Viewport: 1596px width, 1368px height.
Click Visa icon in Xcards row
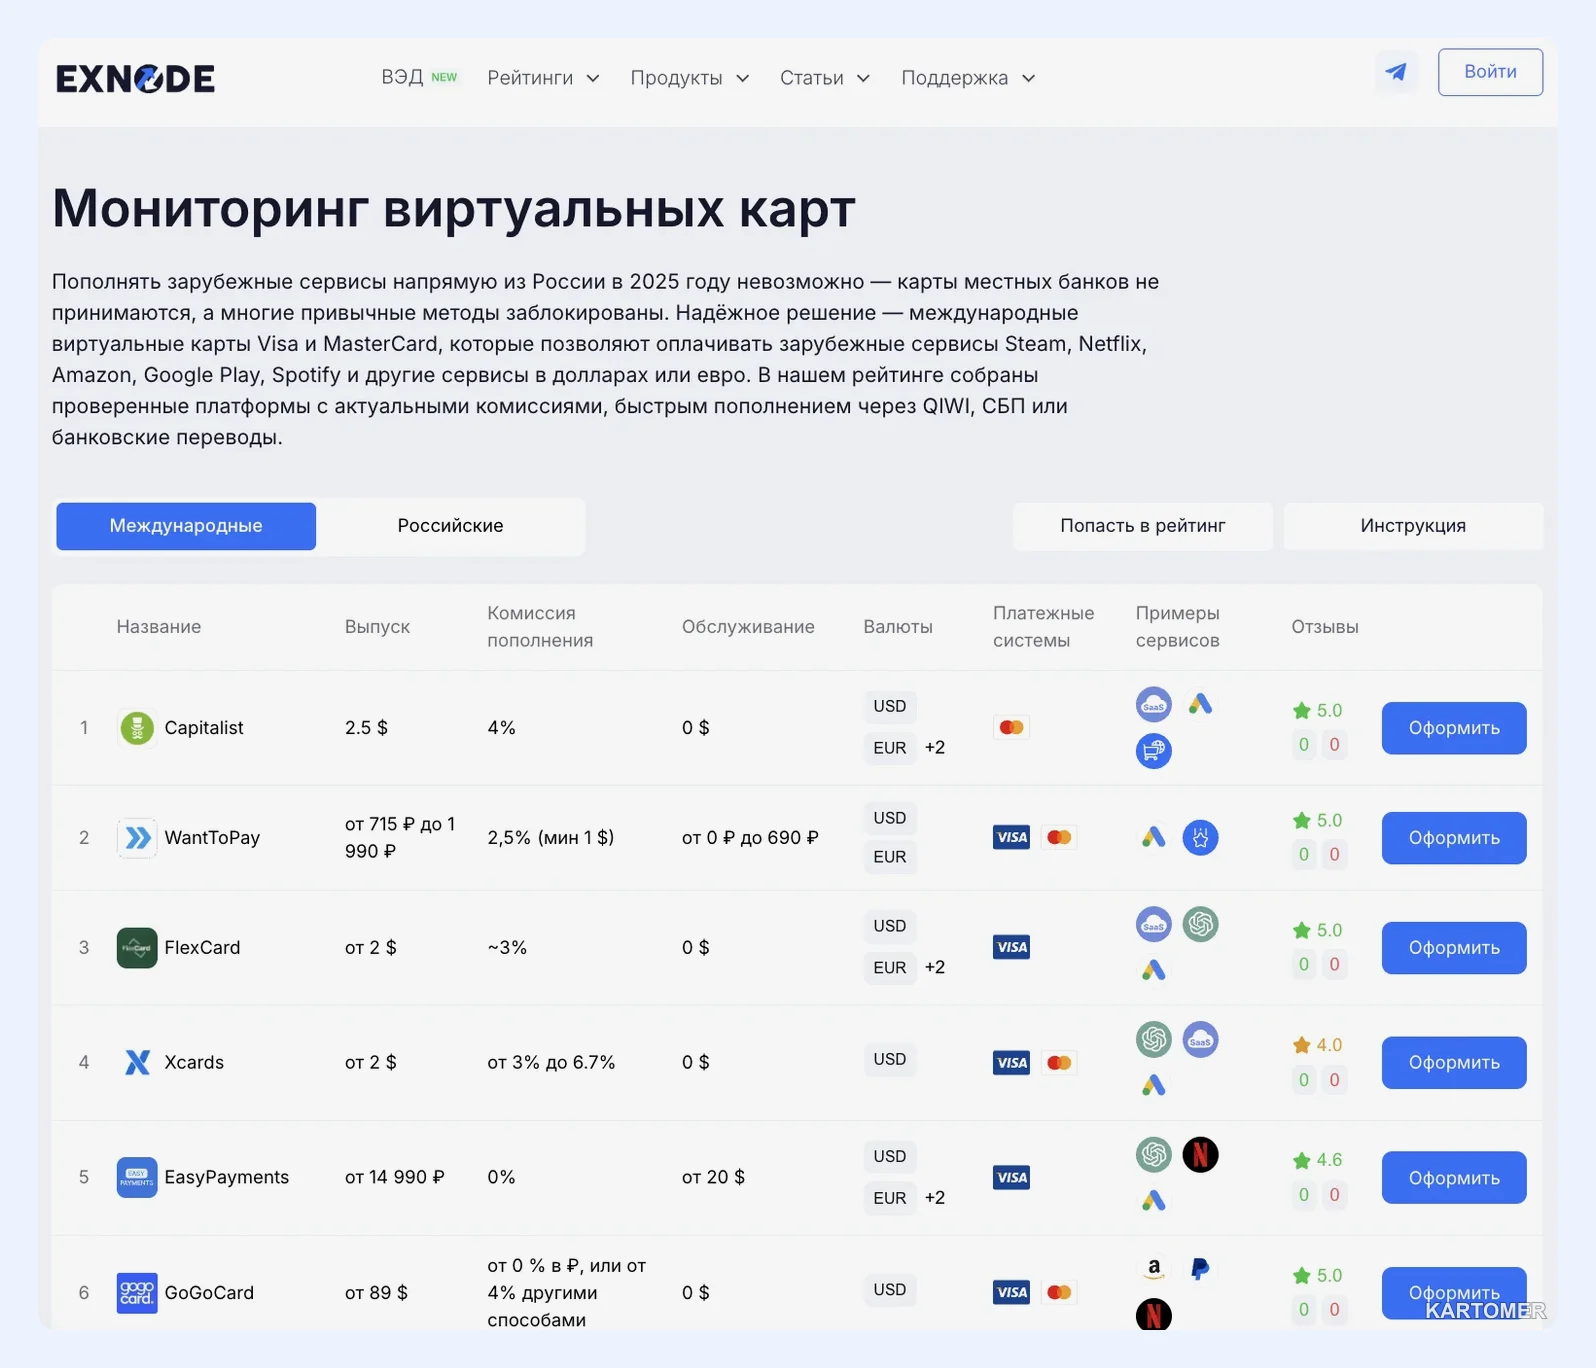pos(1011,1063)
